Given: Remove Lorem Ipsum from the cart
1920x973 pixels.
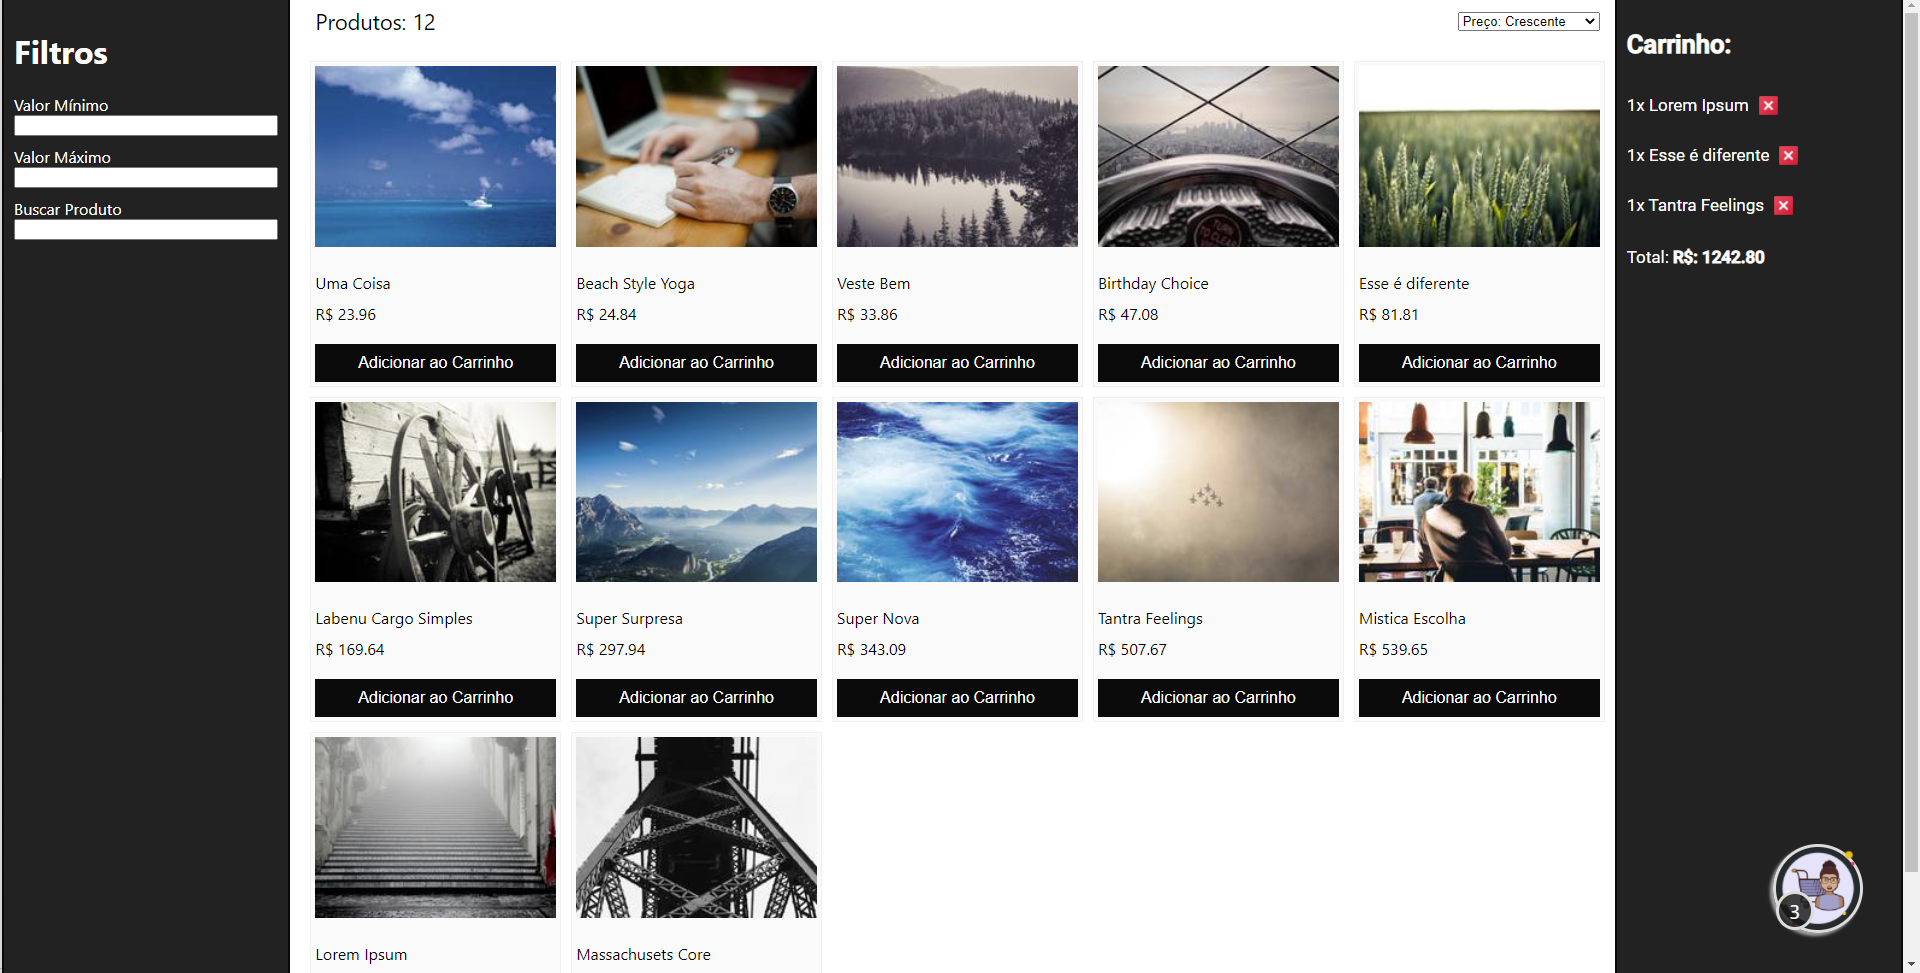Looking at the screenshot, I should click(1768, 106).
